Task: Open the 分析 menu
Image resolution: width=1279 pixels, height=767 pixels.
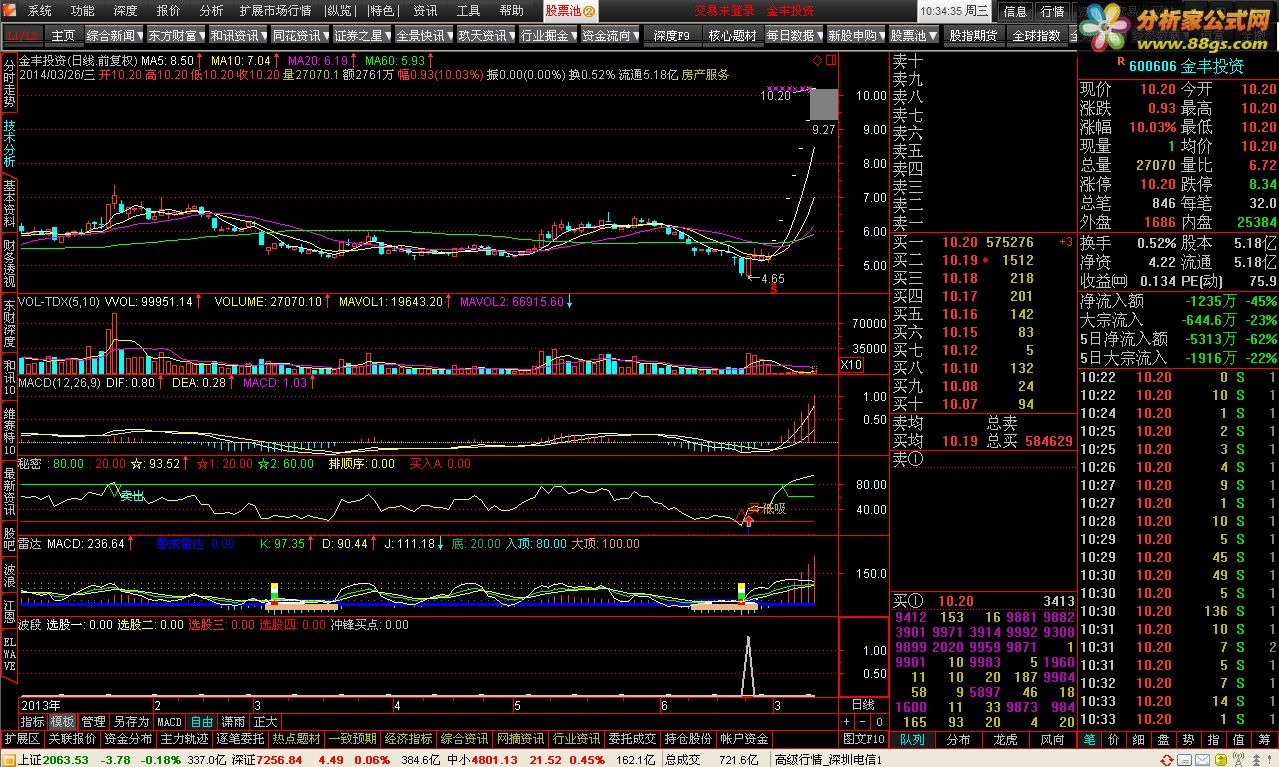Action: coord(211,11)
